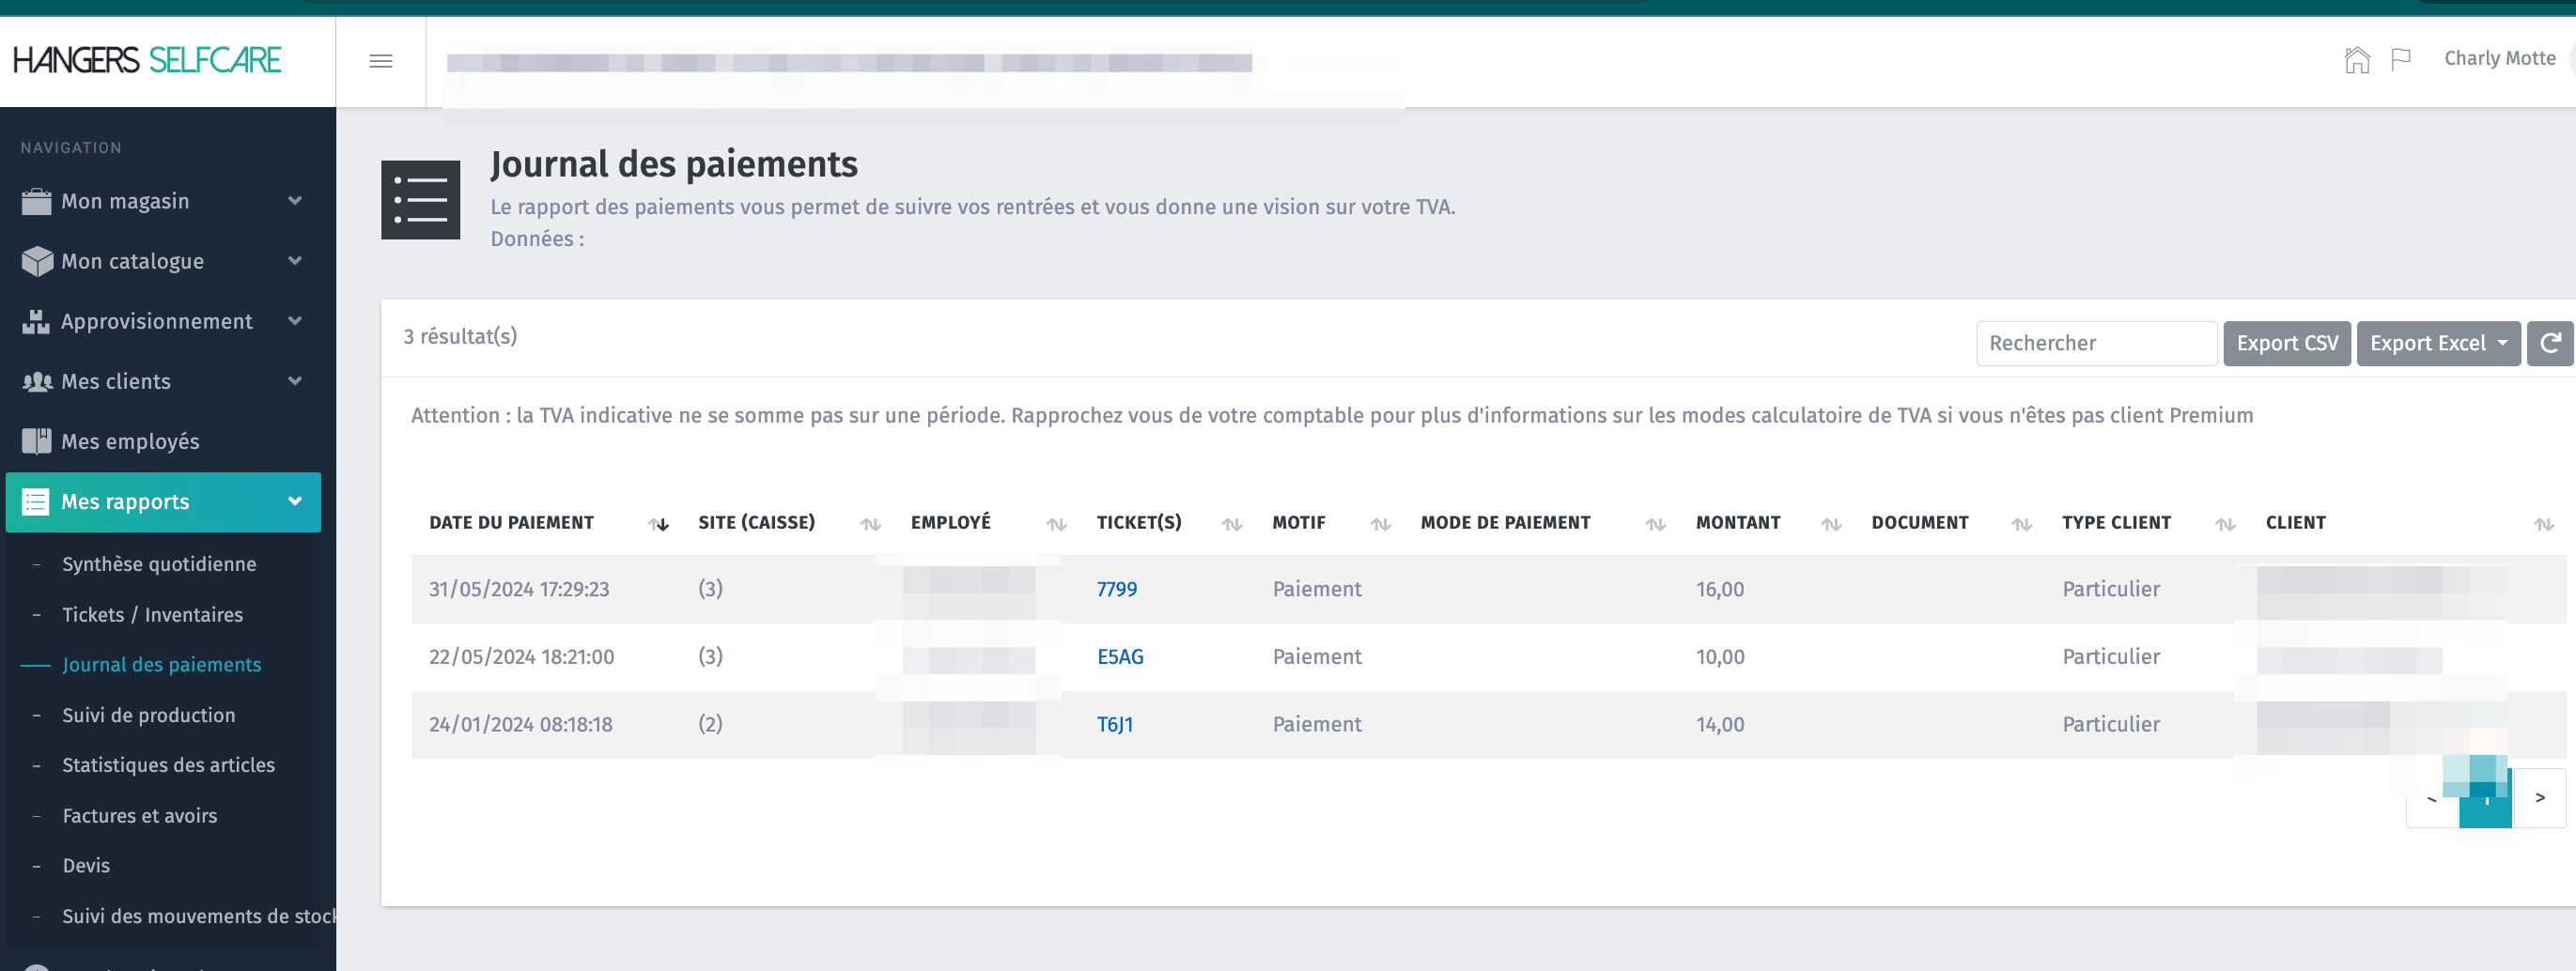The image size is (2576, 971).
Task: Click the Export CSV button
Action: 2286,343
